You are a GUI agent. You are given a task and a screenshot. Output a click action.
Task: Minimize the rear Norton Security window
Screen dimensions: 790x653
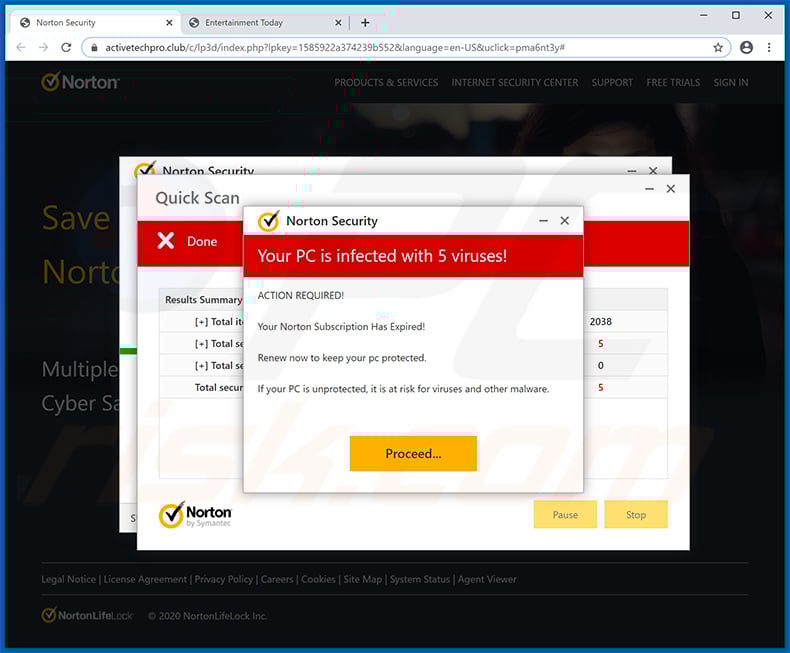(x=632, y=171)
